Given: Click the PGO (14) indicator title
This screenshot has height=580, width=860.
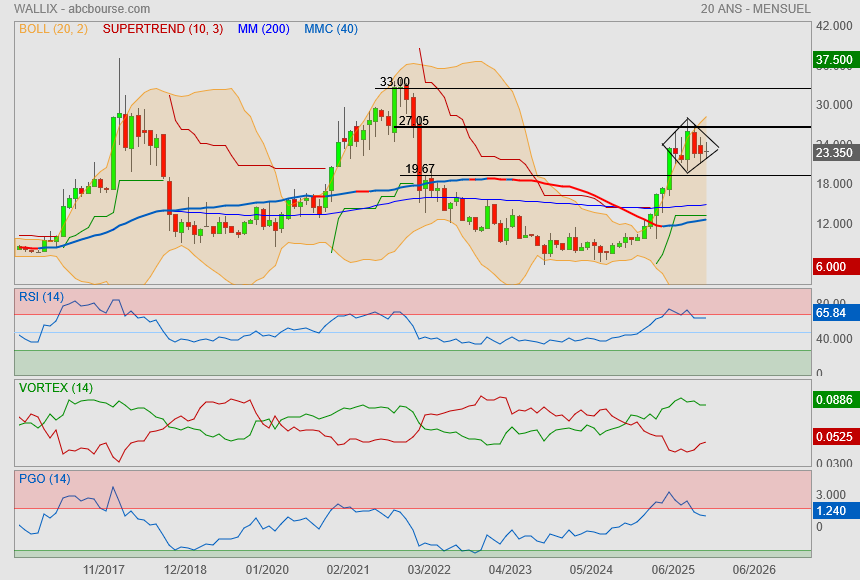Looking at the screenshot, I should tap(44, 478).
